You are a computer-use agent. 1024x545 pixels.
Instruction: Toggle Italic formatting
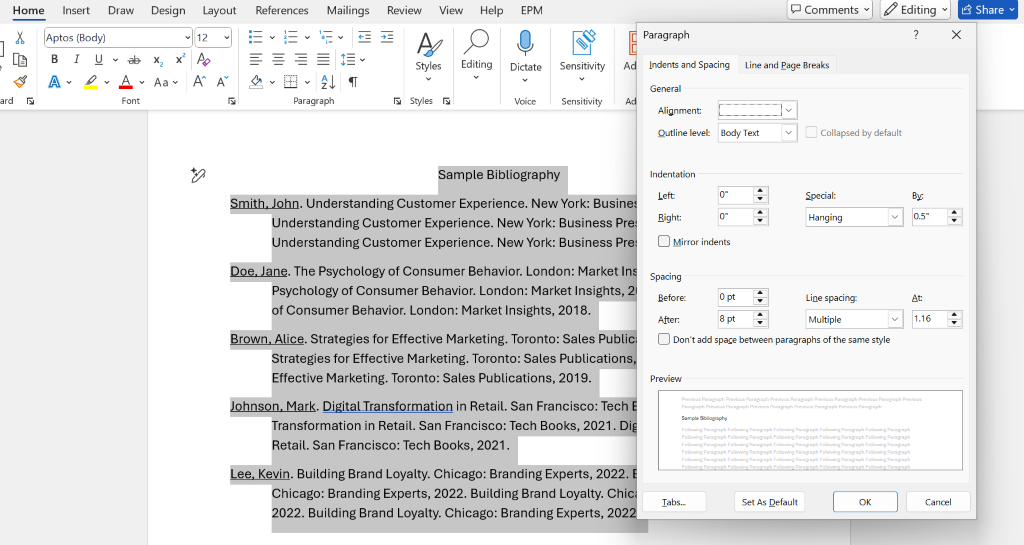click(x=76, y=59)
